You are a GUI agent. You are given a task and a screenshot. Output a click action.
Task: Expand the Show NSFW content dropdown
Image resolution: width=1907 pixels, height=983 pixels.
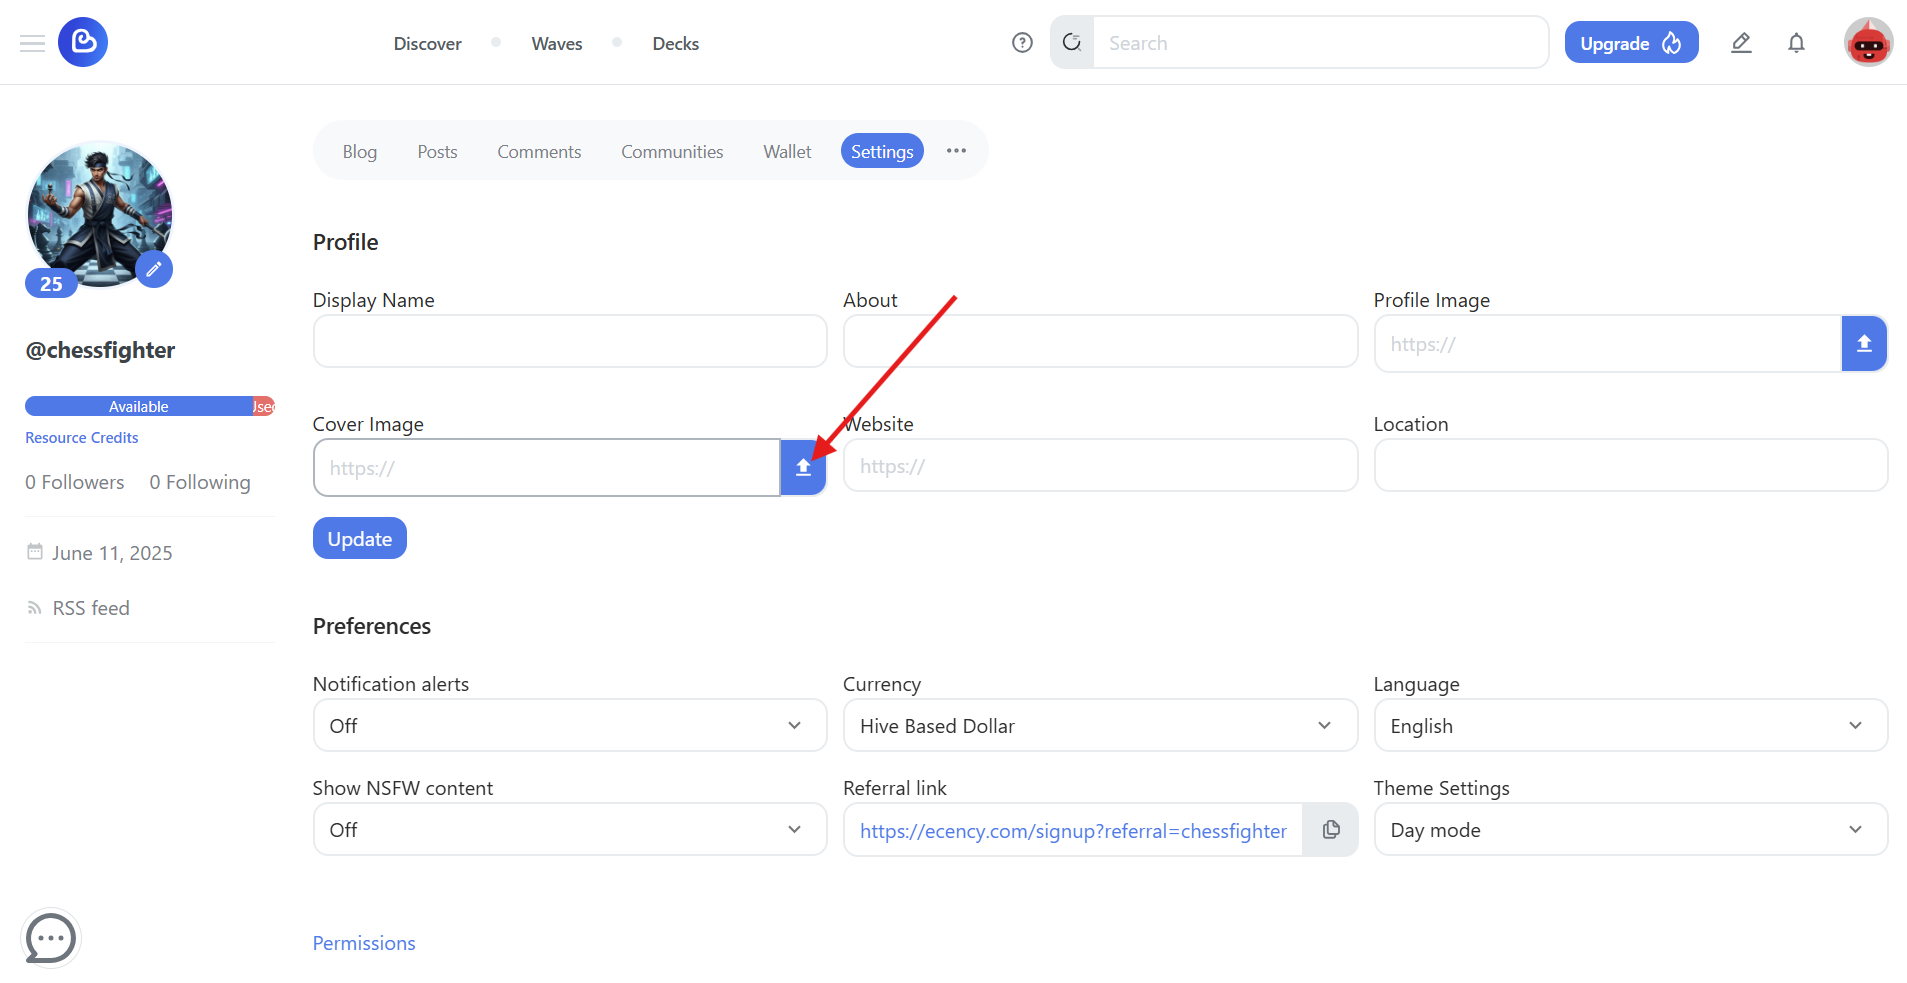click(x=570, y=829)
